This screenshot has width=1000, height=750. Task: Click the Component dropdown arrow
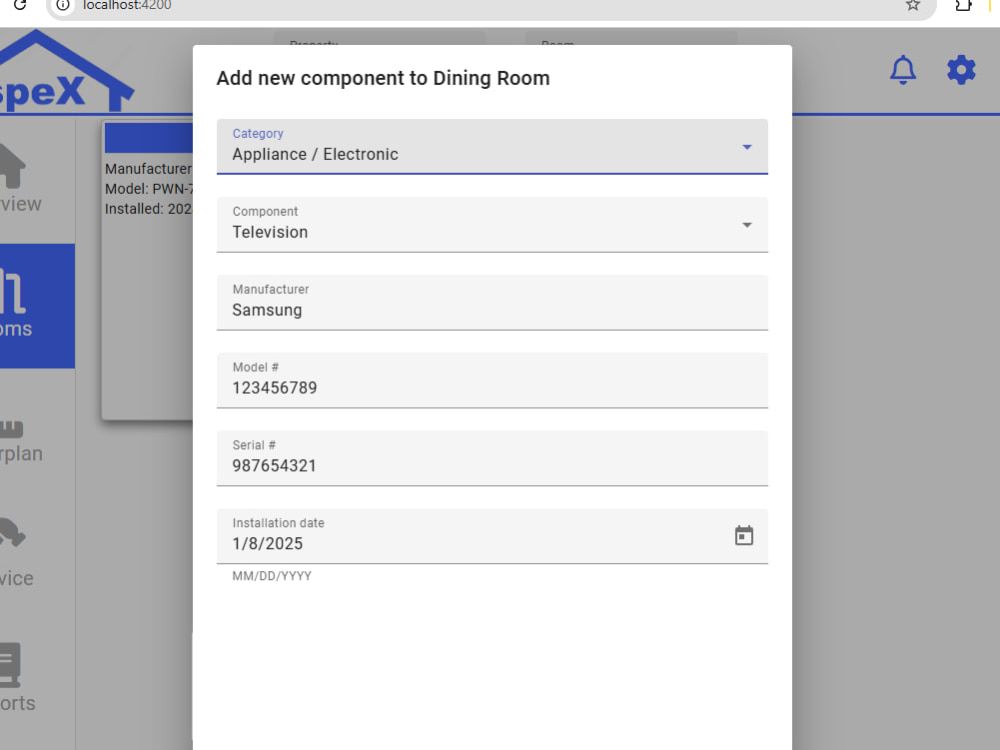[747, 225]
